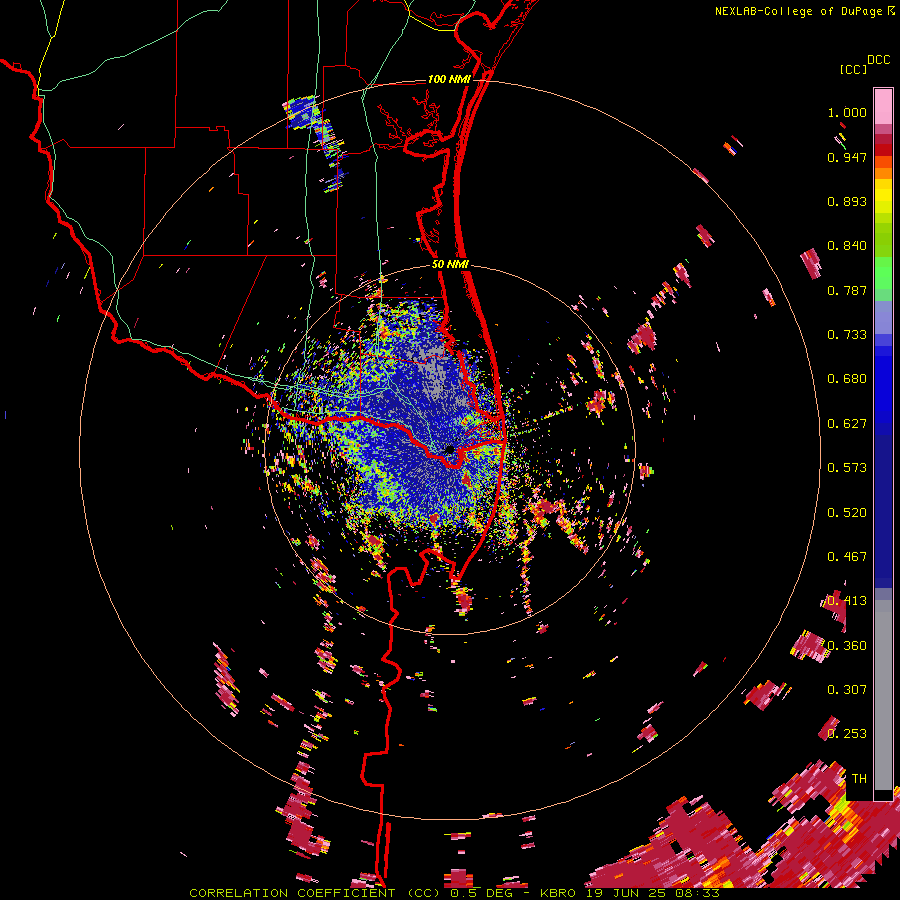Click the 100 NMI range ring label
Image resolution: width=900 pixels, height=900 pixels.
[x=449, y=79]
